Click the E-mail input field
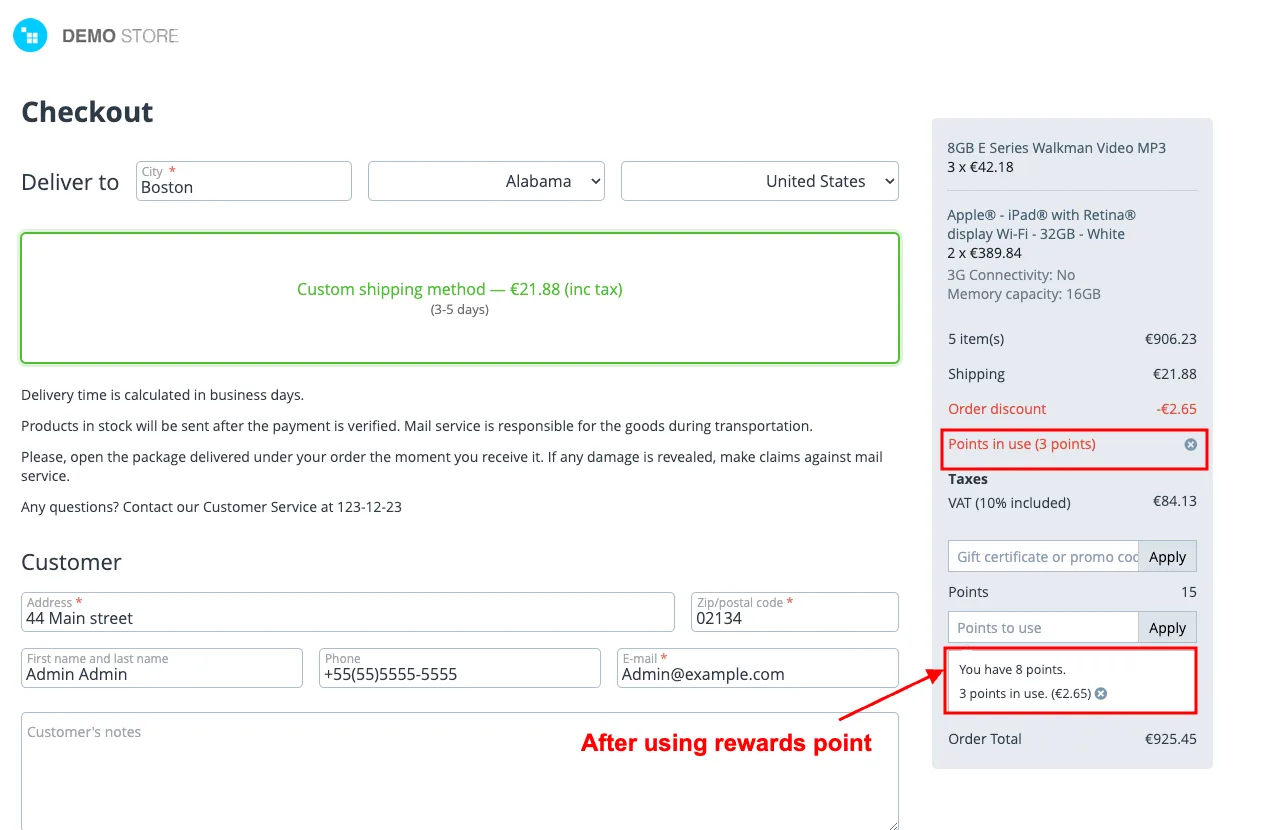 (x=758, y=668)
